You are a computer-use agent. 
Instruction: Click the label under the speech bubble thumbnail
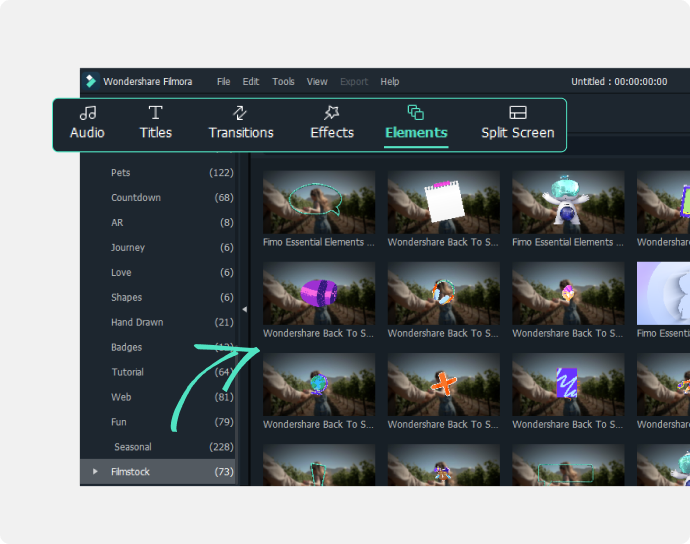(x=319, y=242)
